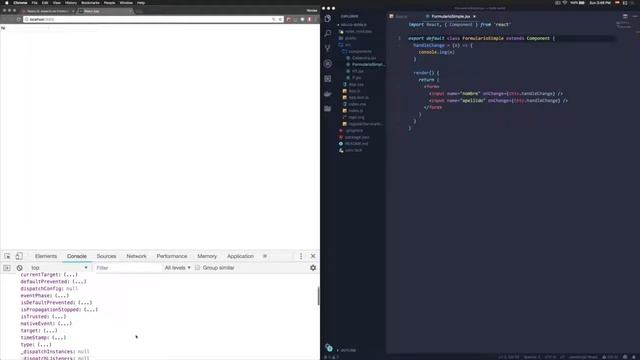Viewport: 640px width, 360px height.
Task: Switch to the Application tab
Action: (240, 256)
